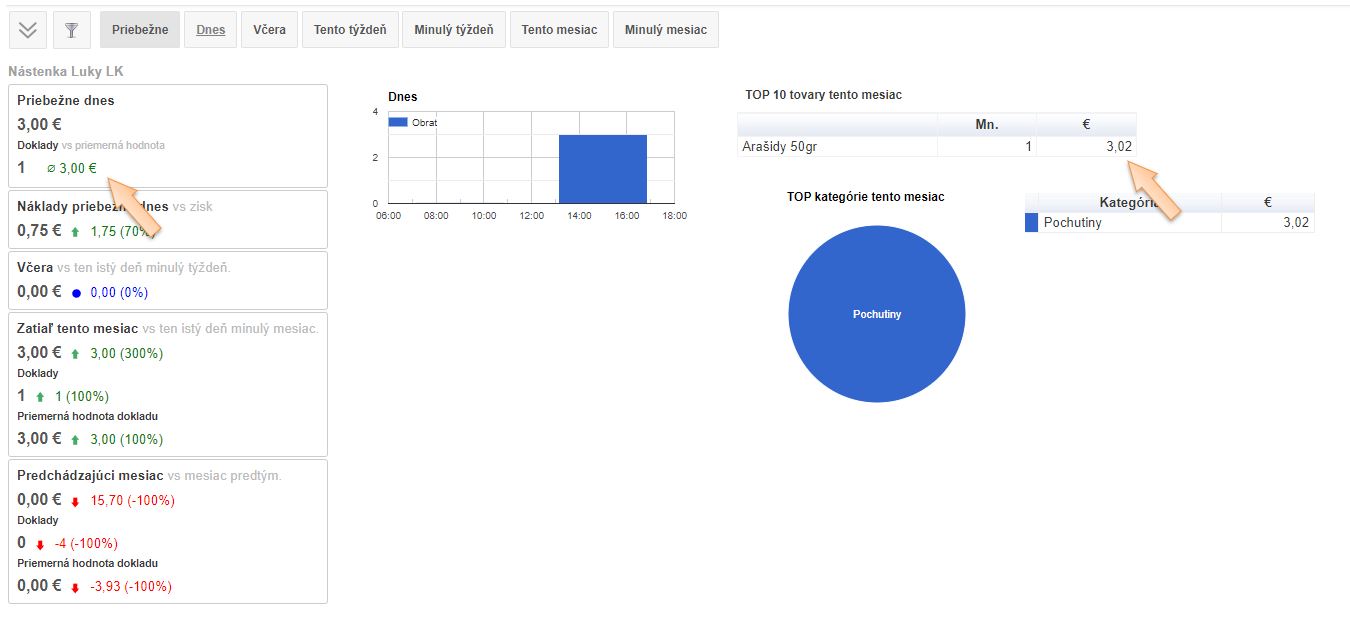Click the blue dot icon in Včera panel
The height and width of the screenshot is (617, 1350).
76,293
